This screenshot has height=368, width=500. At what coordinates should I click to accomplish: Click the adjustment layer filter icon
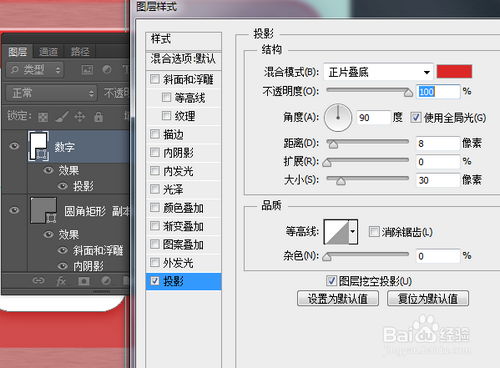pos(107,70)
